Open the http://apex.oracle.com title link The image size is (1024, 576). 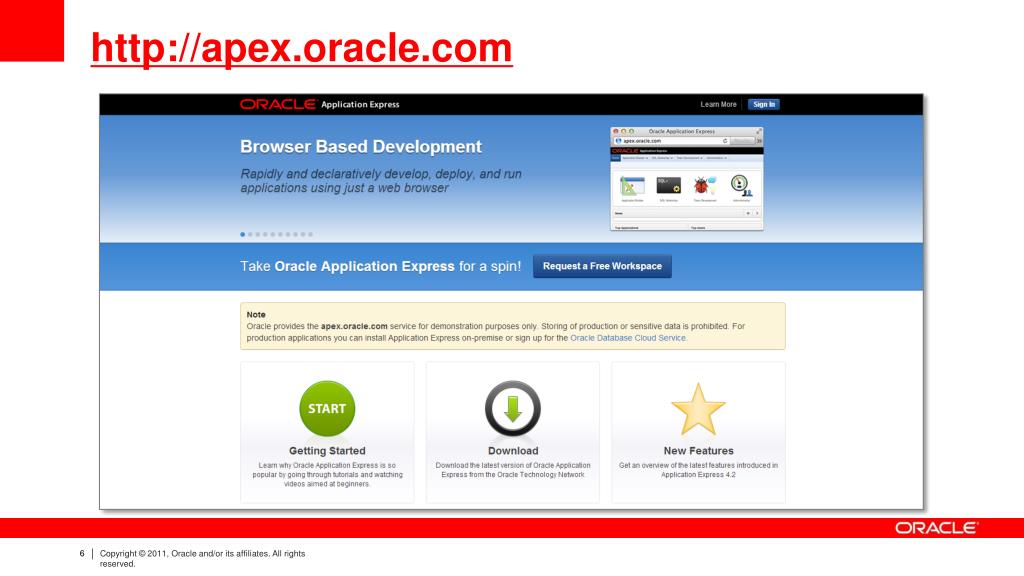[x=302, y=48]
